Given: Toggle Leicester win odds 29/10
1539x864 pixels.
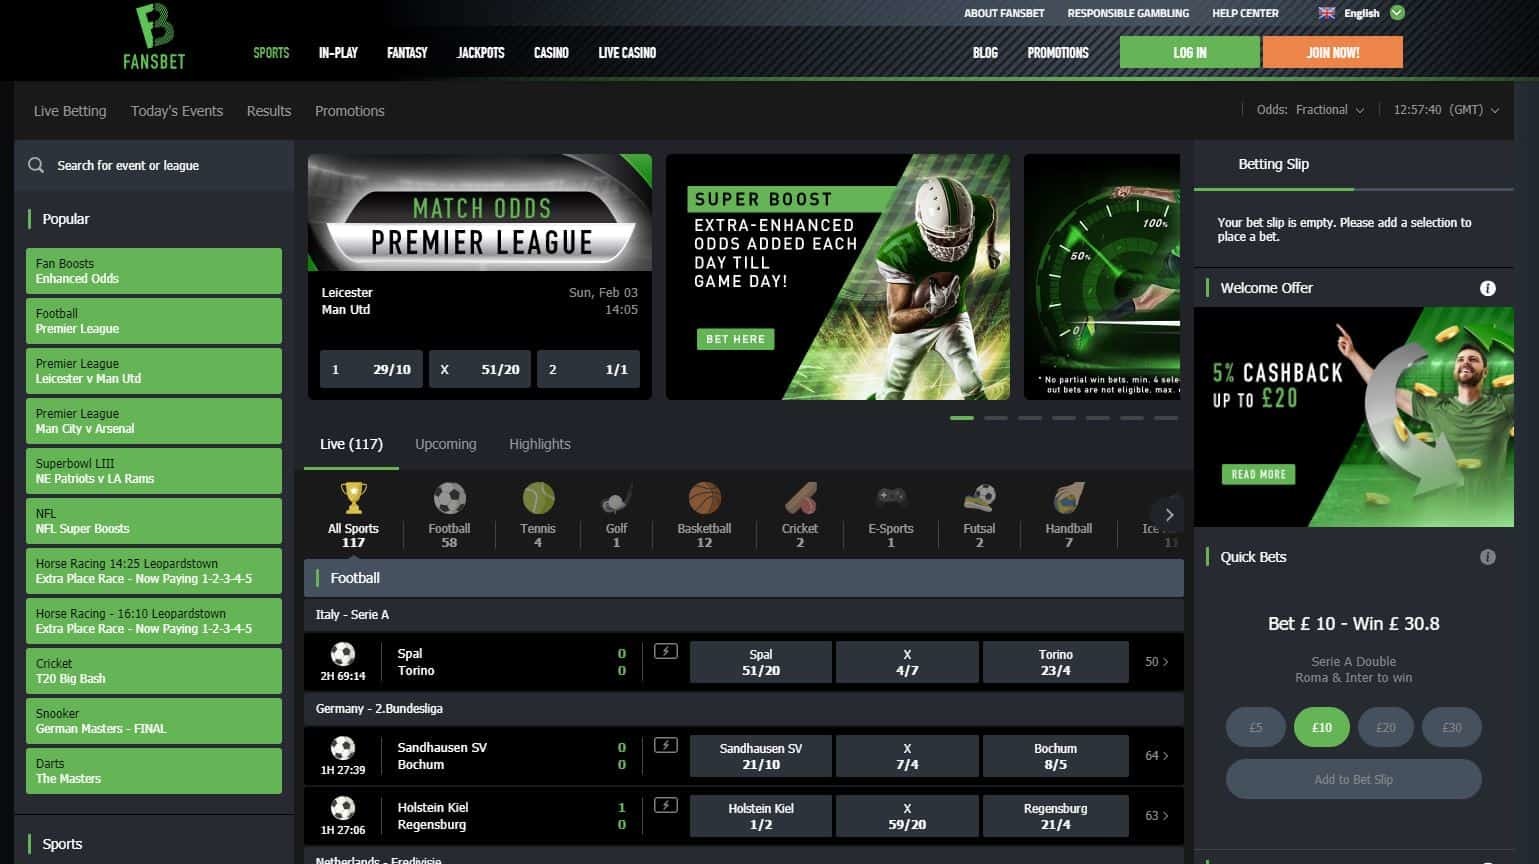Looking at the screenshot, I should click(371, 369).
